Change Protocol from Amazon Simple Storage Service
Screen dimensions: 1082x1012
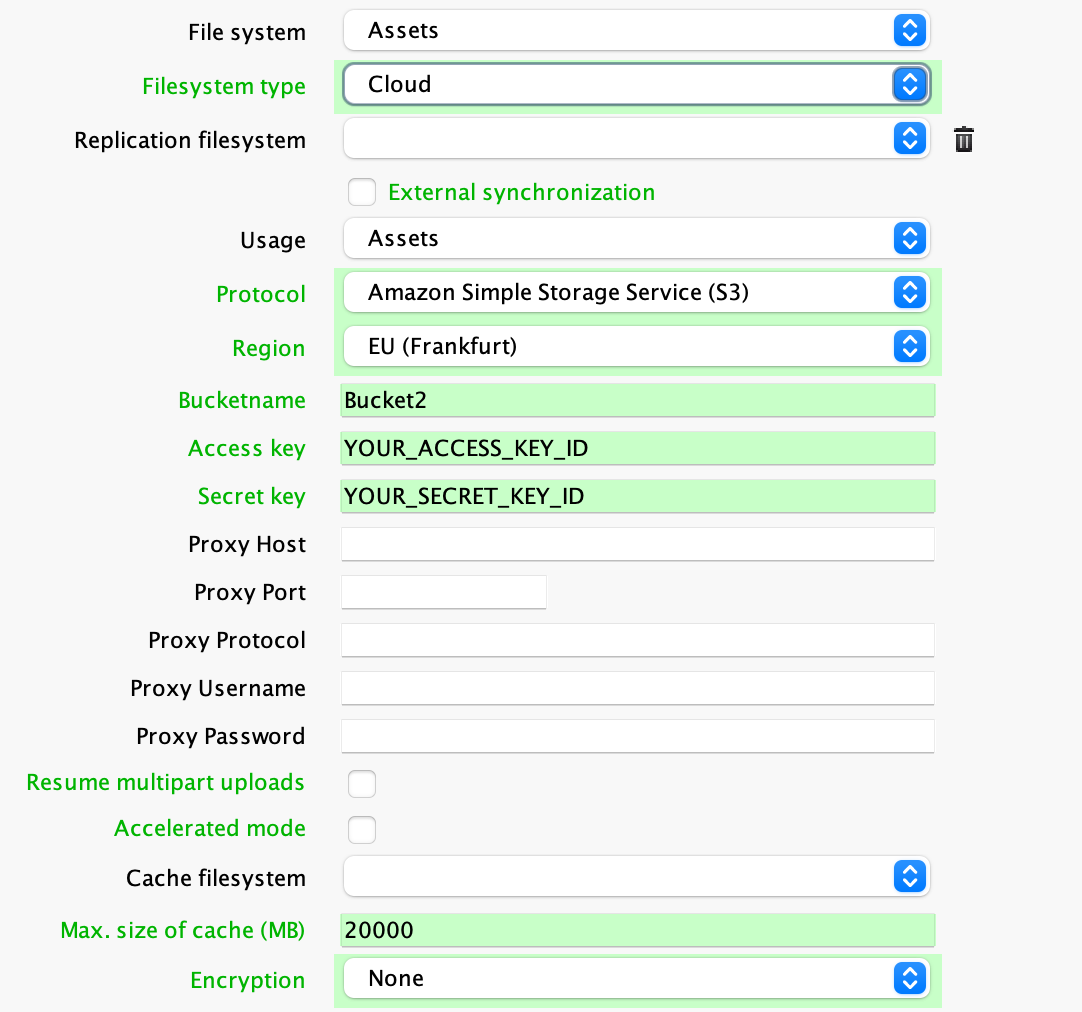(636, 293)
